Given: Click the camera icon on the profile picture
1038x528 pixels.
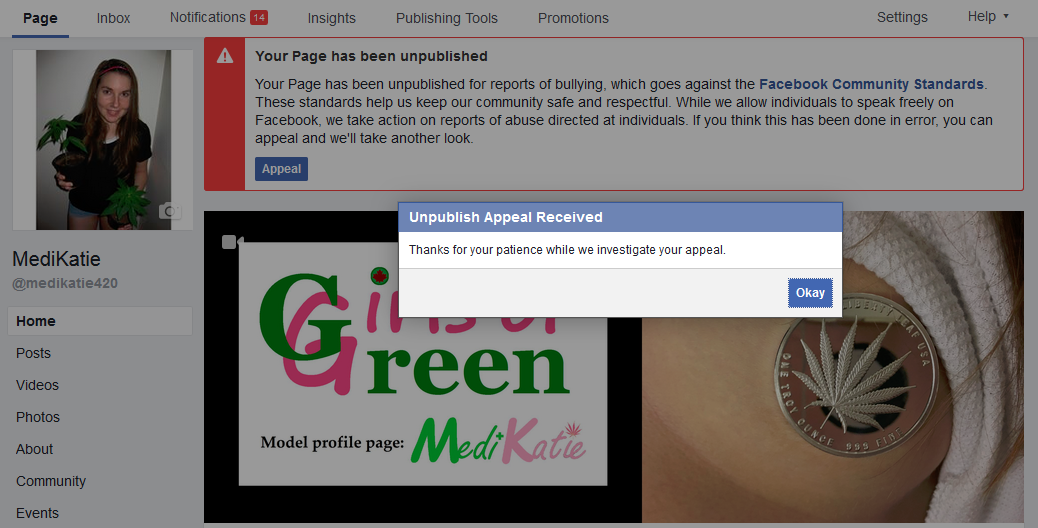Looking at the screenshot, I should pos(170,210).
